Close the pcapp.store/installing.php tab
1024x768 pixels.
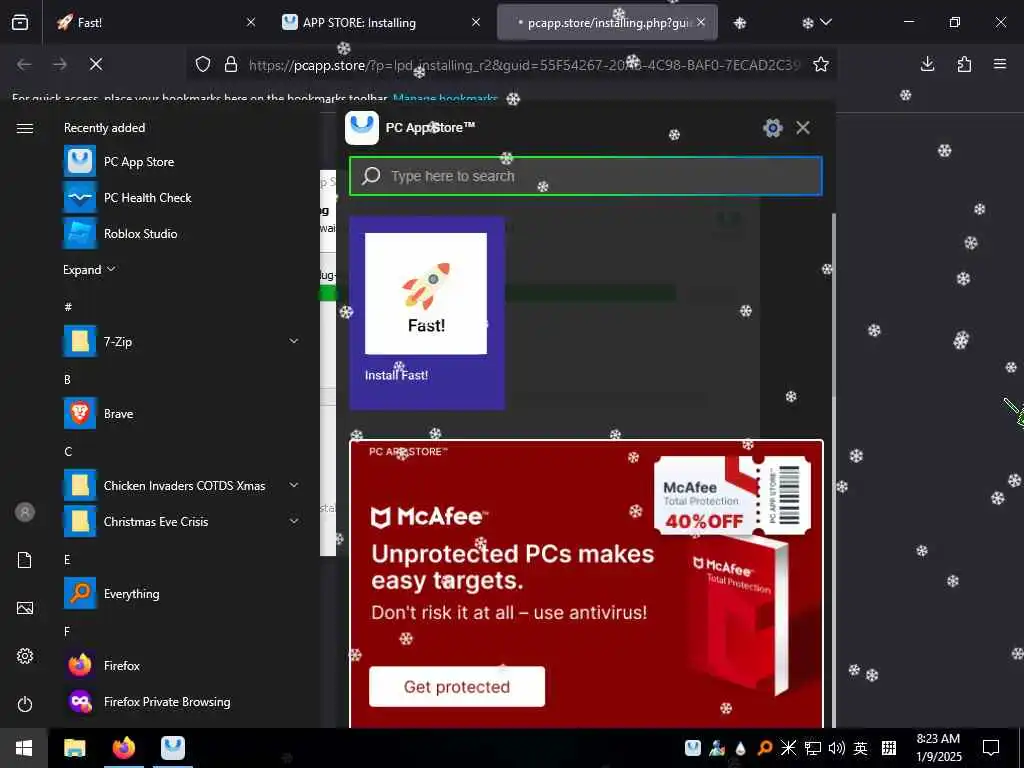point(701,22)
